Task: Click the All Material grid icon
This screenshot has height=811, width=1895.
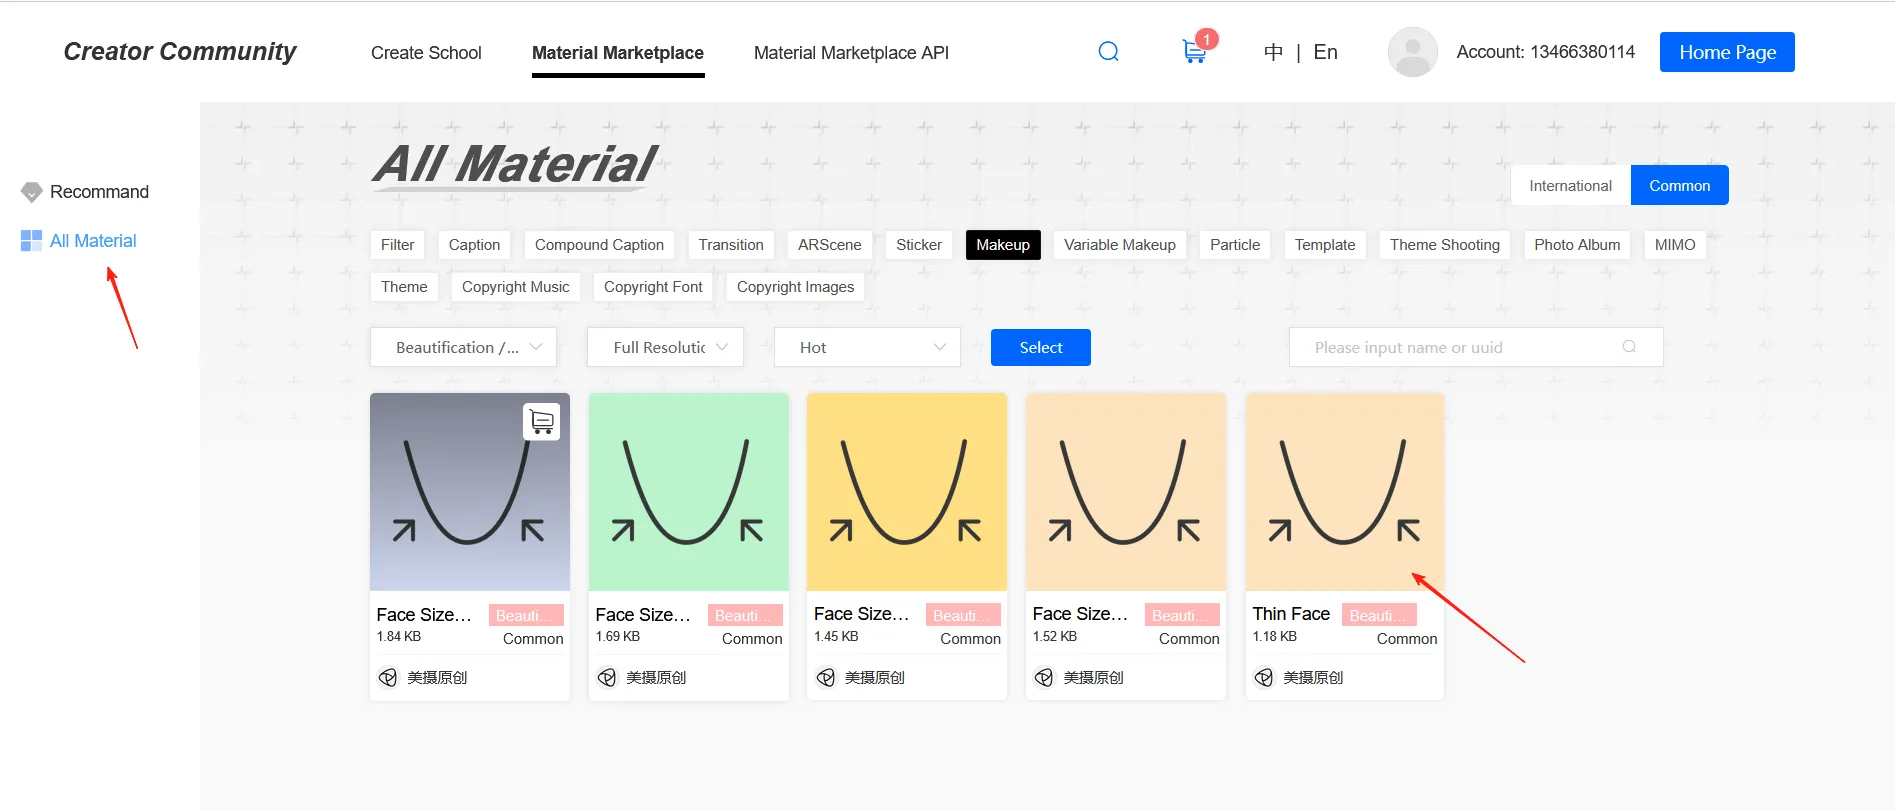Action: [x=31, y=241]
